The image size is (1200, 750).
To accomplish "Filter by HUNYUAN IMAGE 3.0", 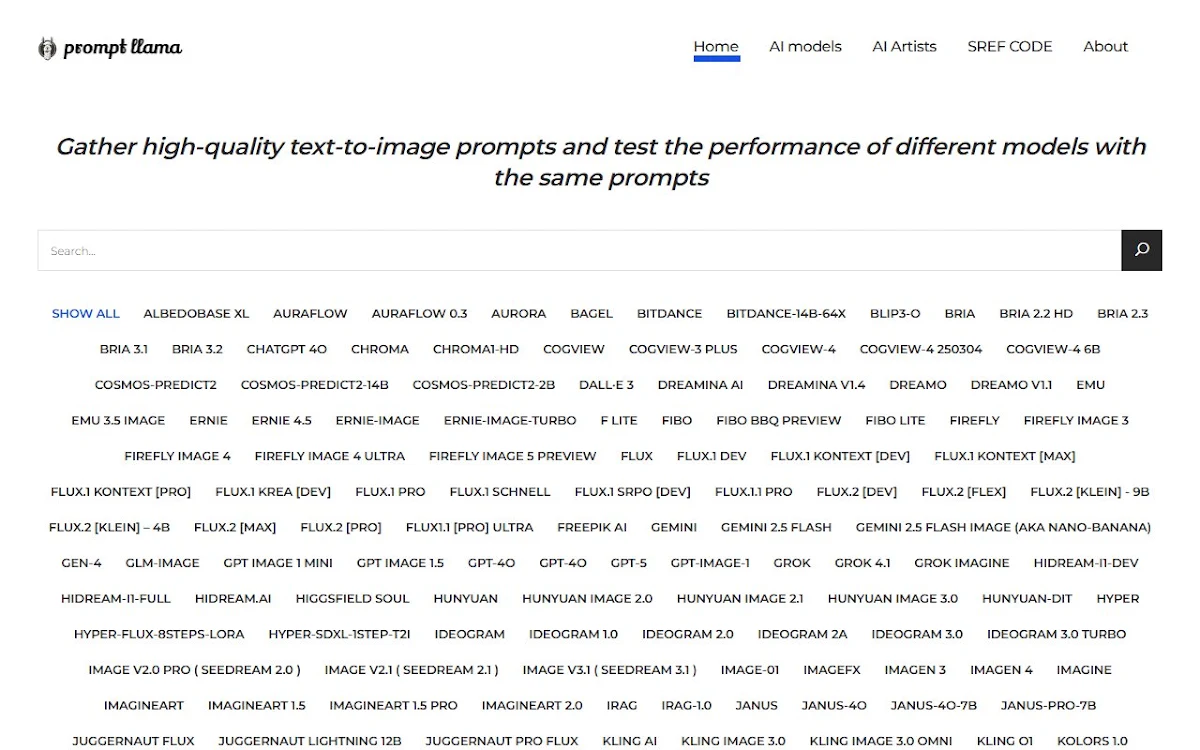I will tap(893, 598).
